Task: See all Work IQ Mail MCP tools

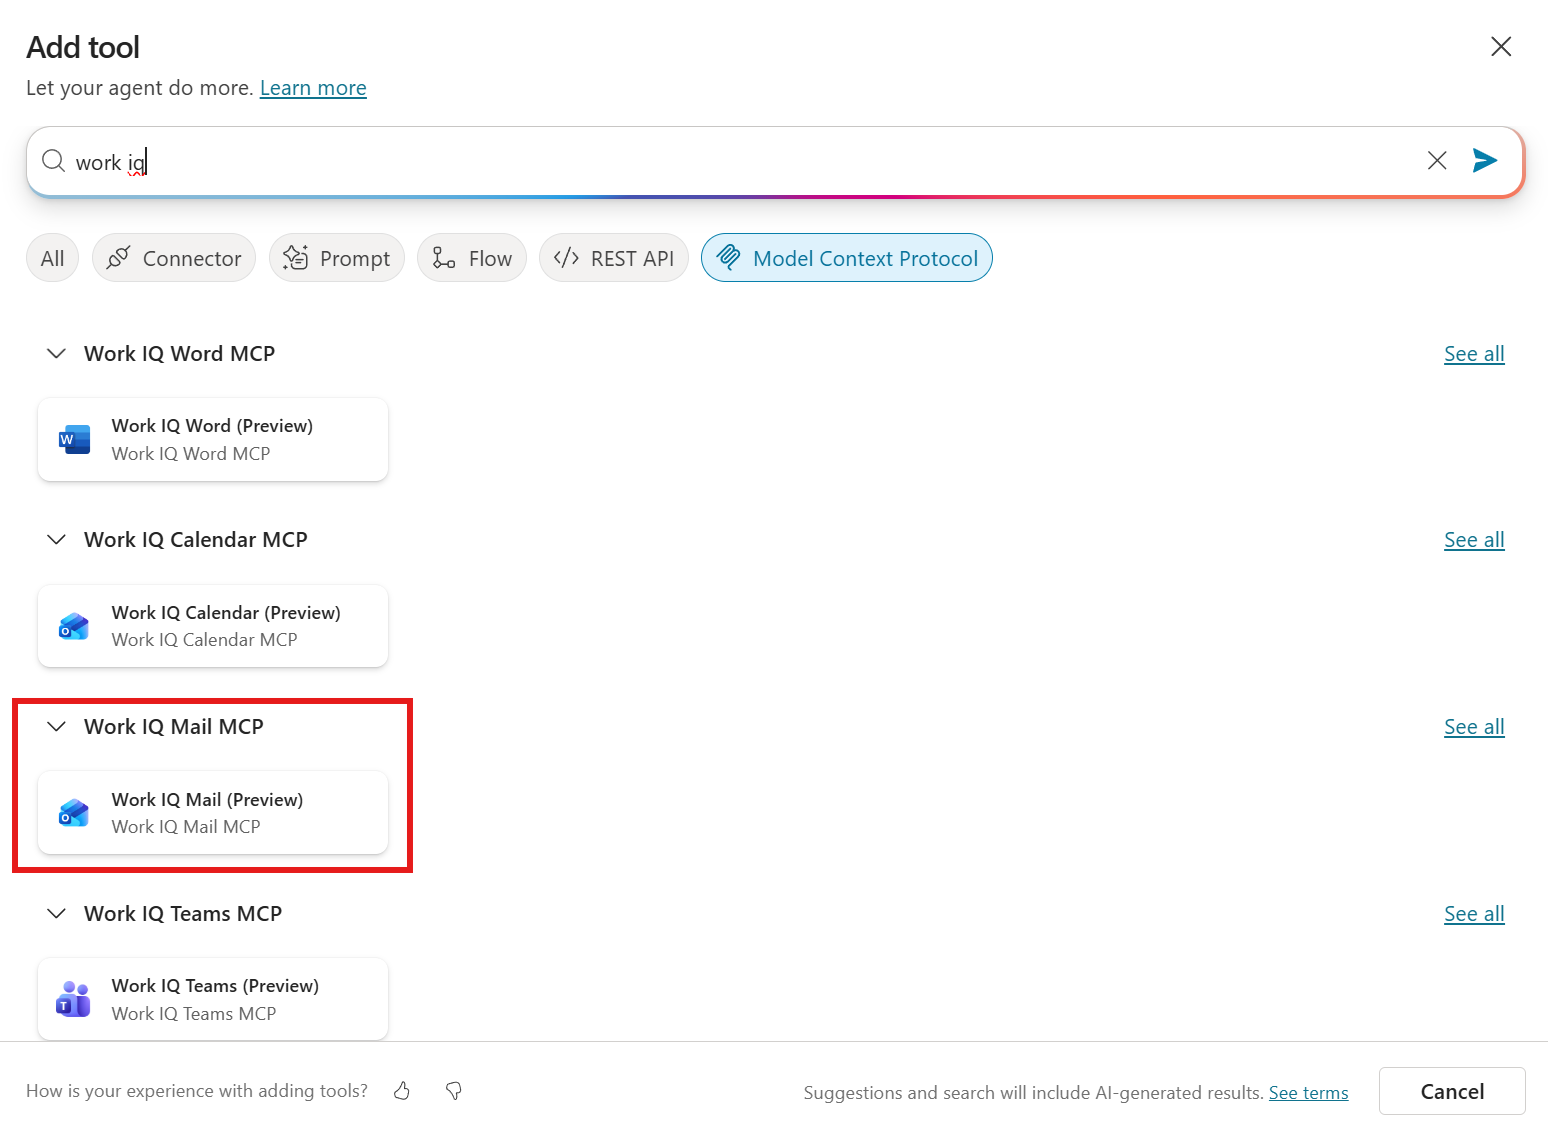Action: pos(1474,727)
